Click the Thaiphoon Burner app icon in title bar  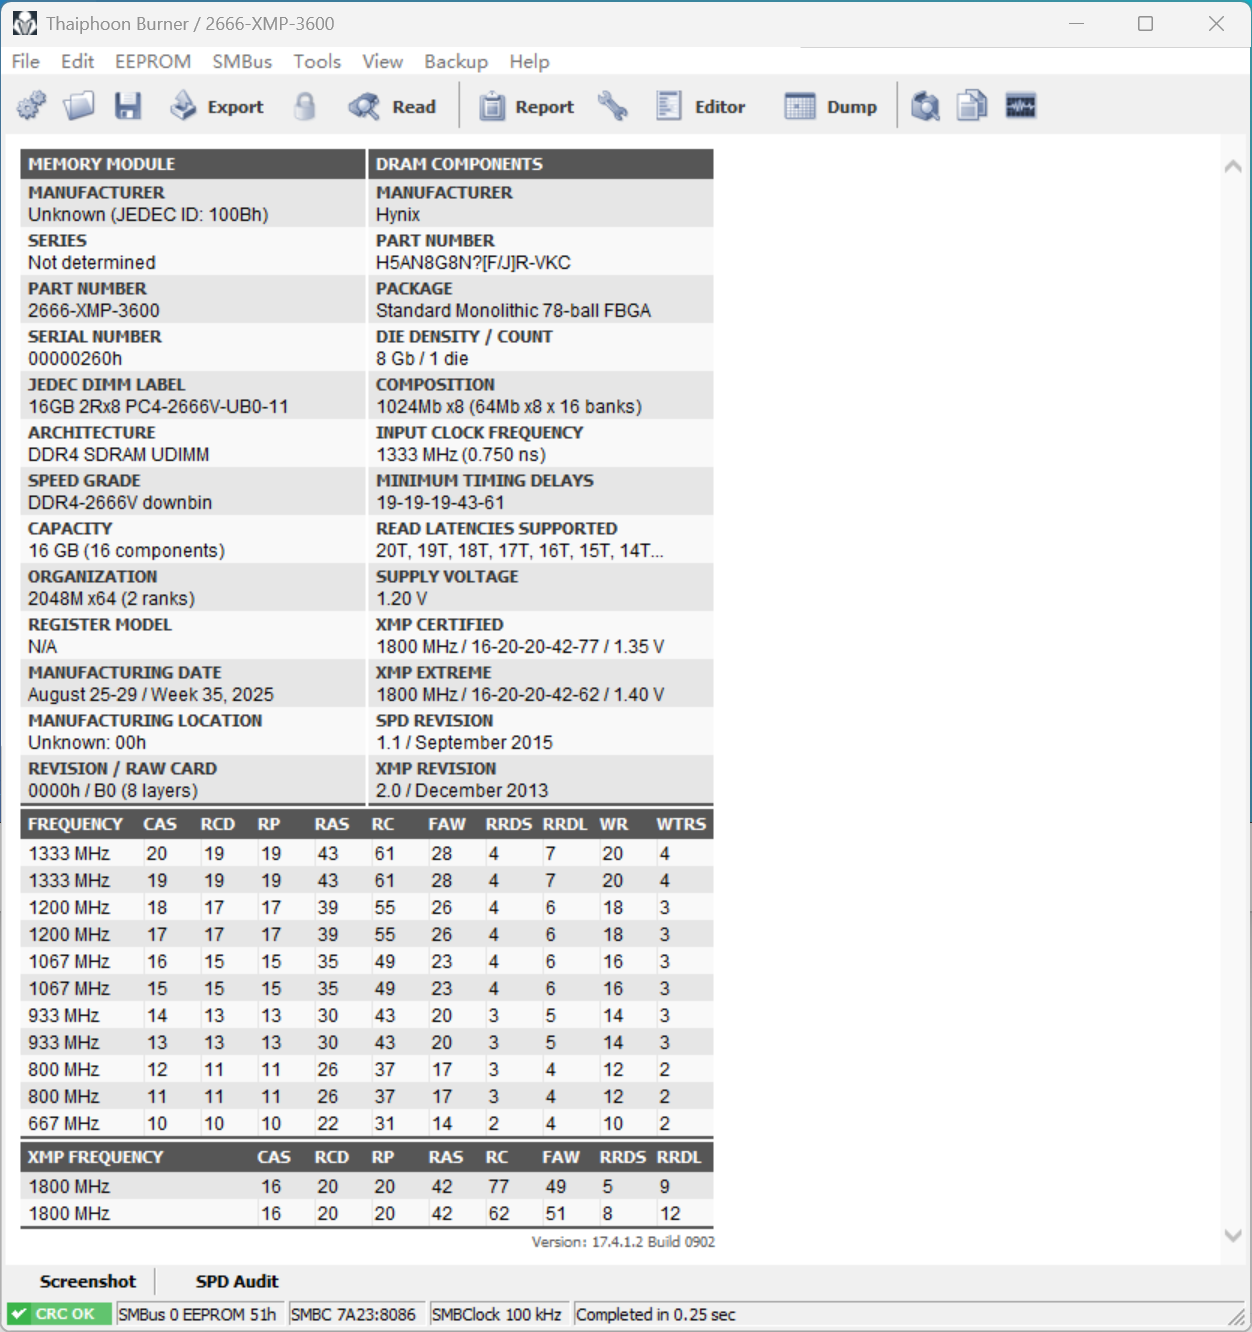[x=24, y=23]
